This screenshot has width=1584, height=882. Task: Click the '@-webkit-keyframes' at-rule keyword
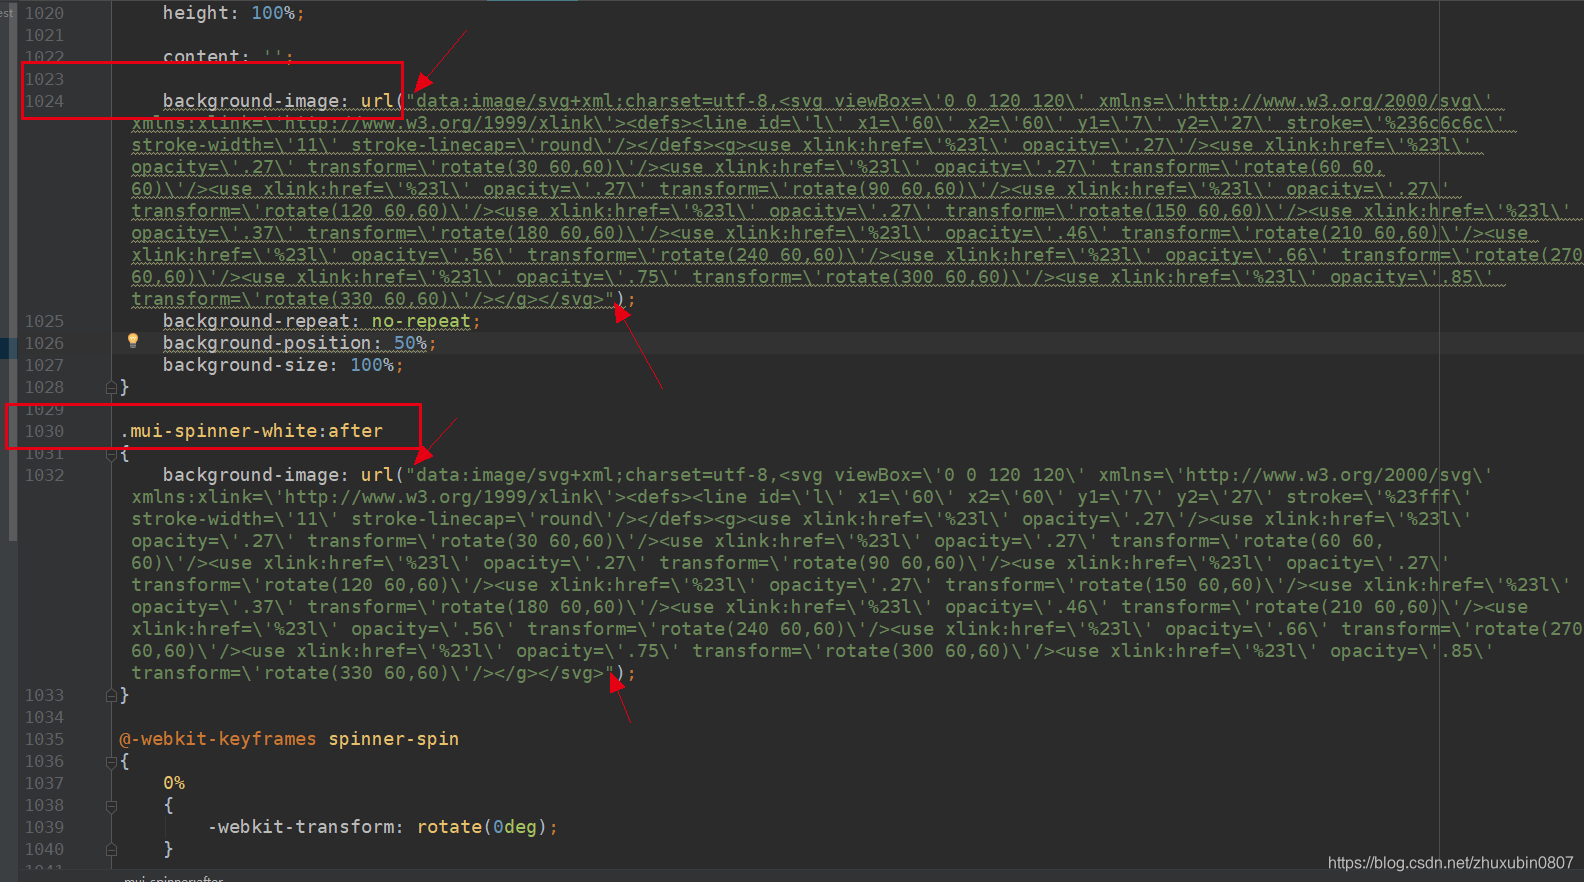click(x=218, y=739)
